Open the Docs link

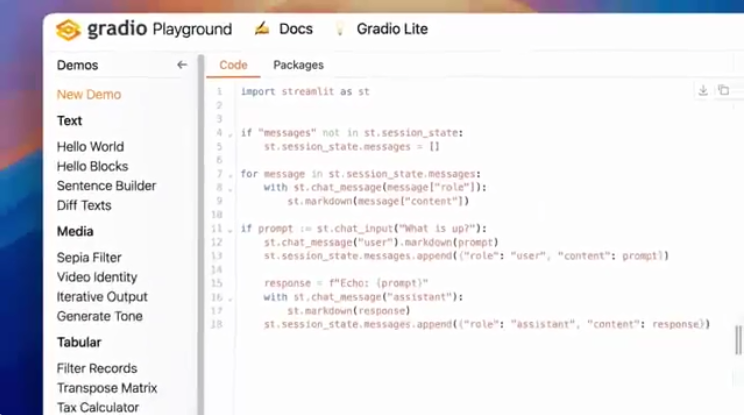click(x=296, y=29)
